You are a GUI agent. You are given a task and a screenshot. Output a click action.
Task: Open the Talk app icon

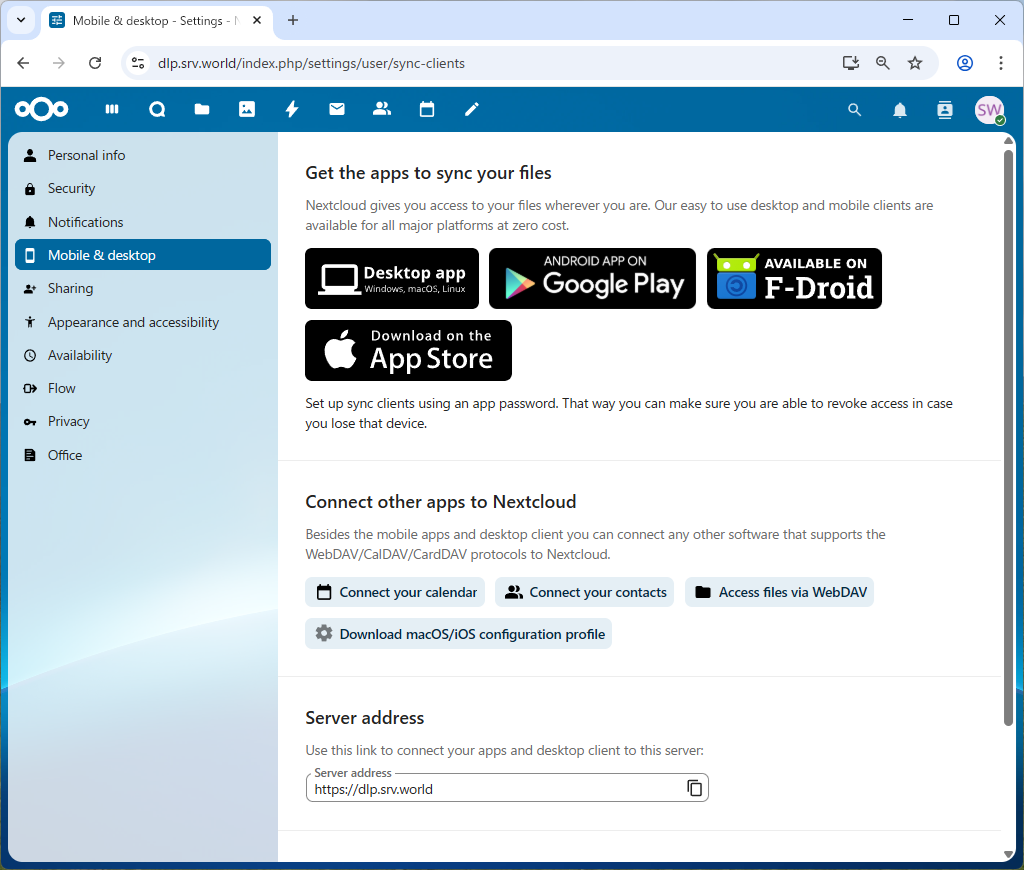click(x=157, y=110)
